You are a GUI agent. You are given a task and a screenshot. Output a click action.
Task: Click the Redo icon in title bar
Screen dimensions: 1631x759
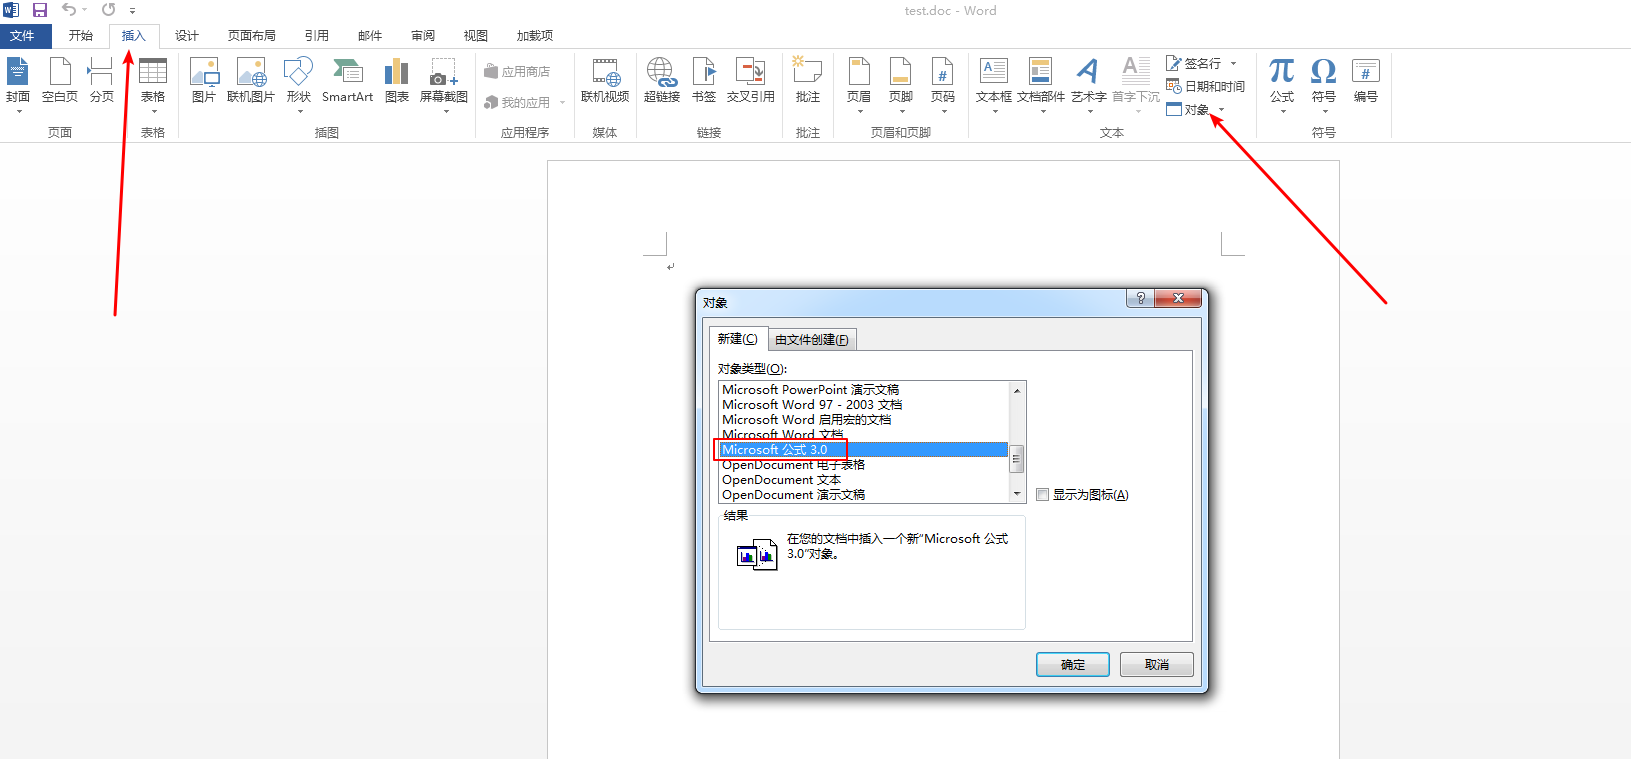(108, 10)
